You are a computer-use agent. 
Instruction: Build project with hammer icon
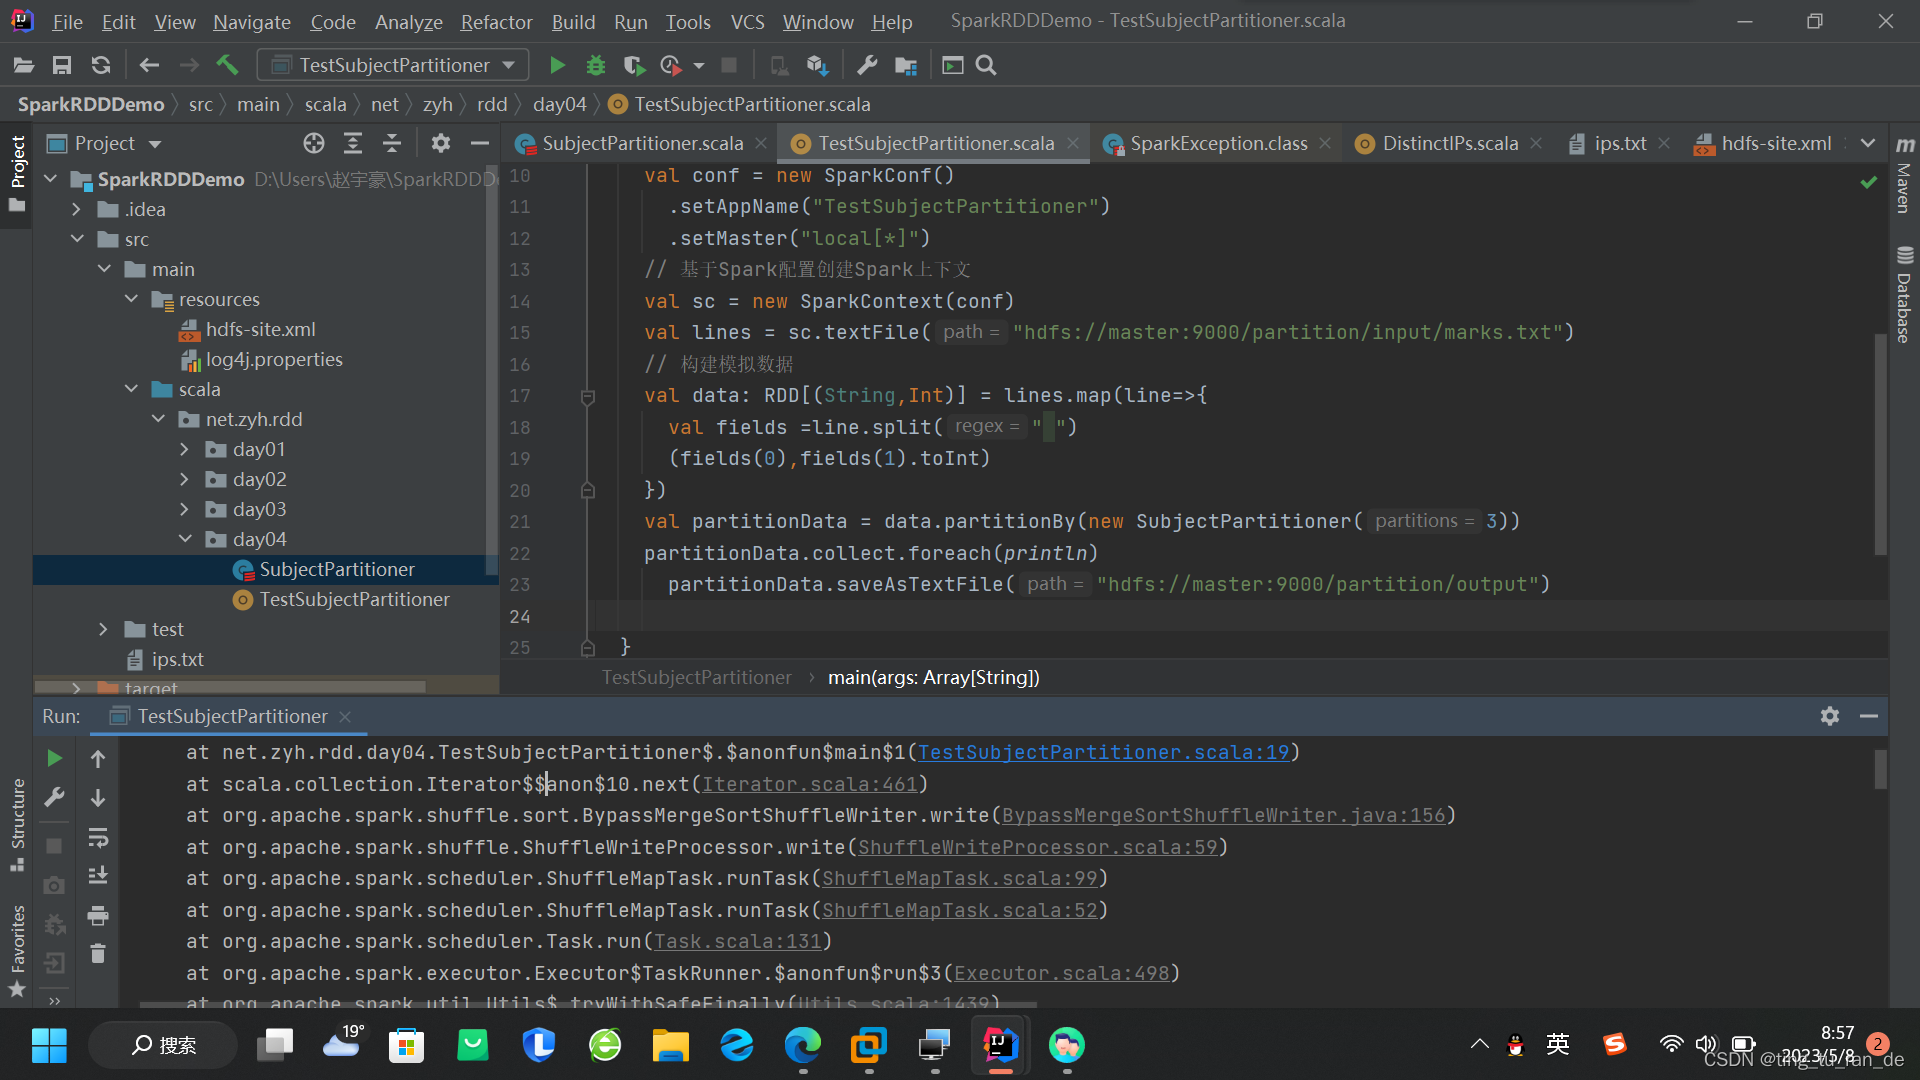pyautogui.click(x=227, y=65)
